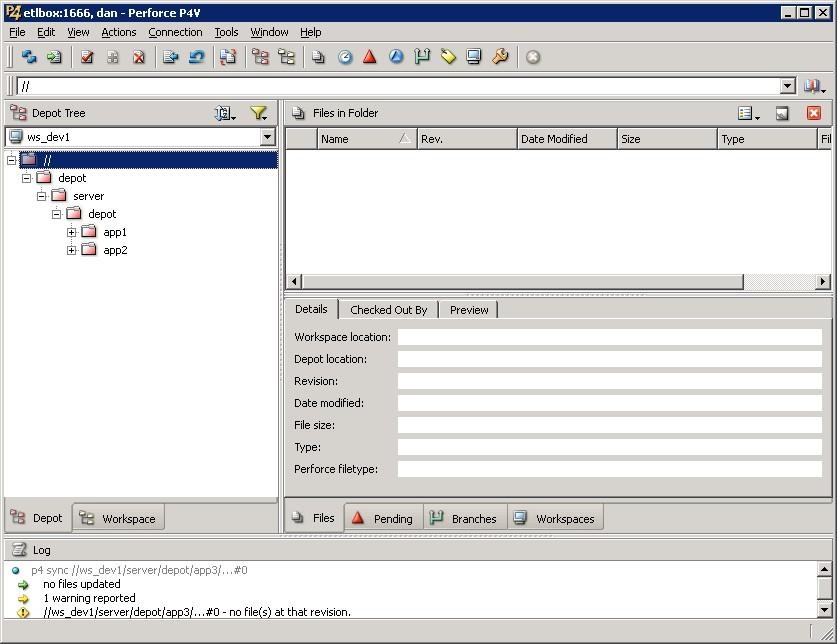Click the History clock toolbar icon
837x644 pixels.
pyautogui.click(x=345, y=57)
